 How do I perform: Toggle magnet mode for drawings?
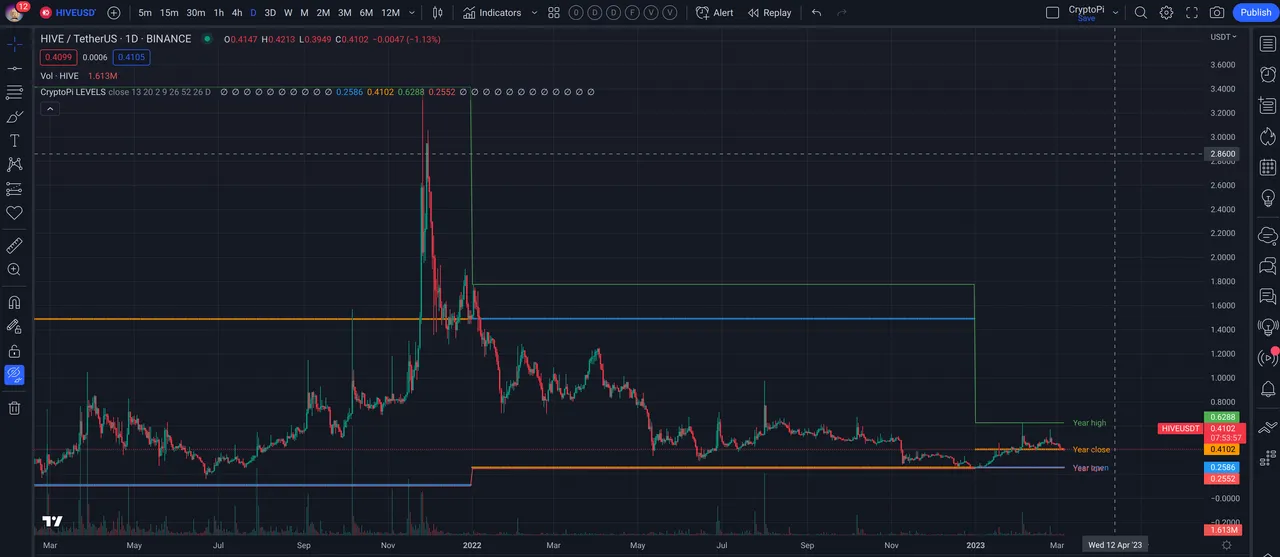click(14, 302)
